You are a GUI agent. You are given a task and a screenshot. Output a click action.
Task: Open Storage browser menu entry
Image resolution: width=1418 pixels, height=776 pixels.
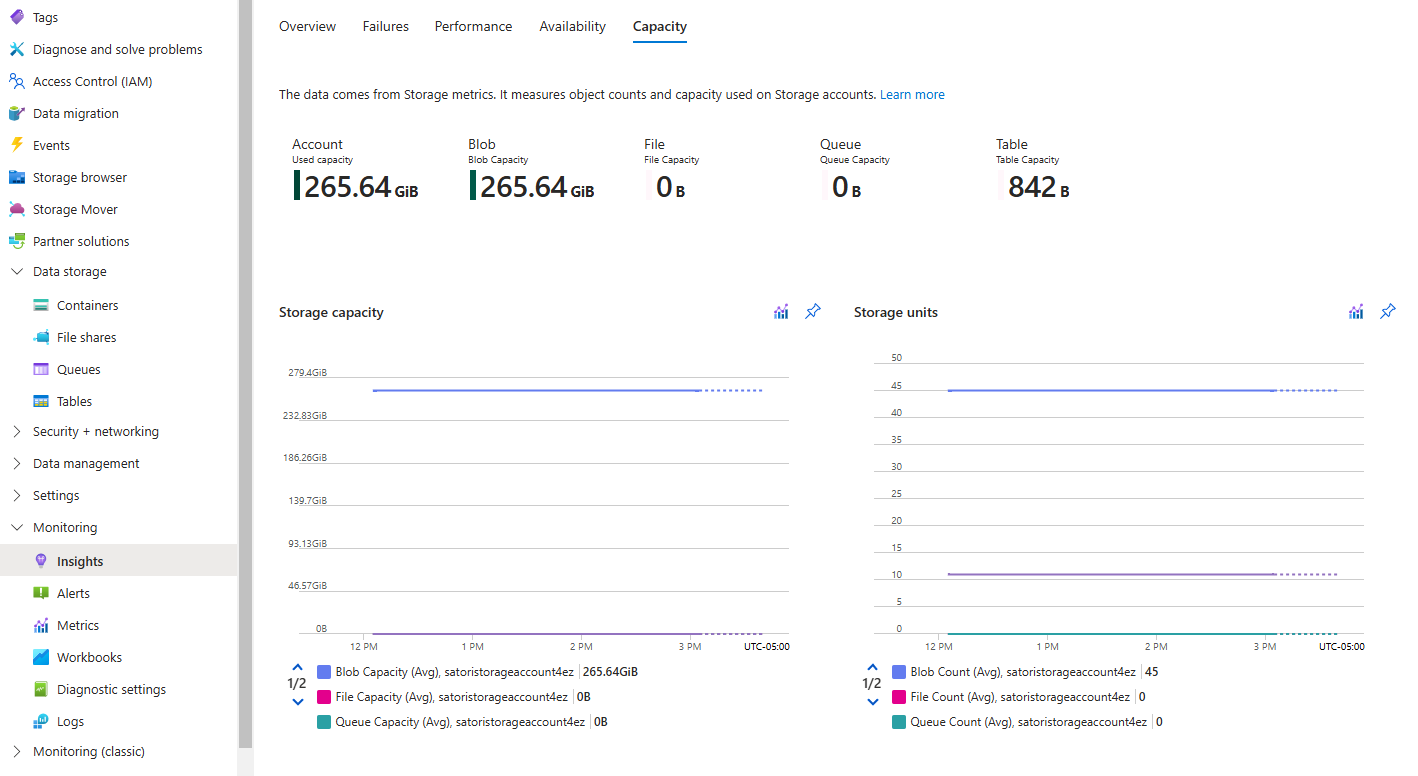tap(80, 177)
